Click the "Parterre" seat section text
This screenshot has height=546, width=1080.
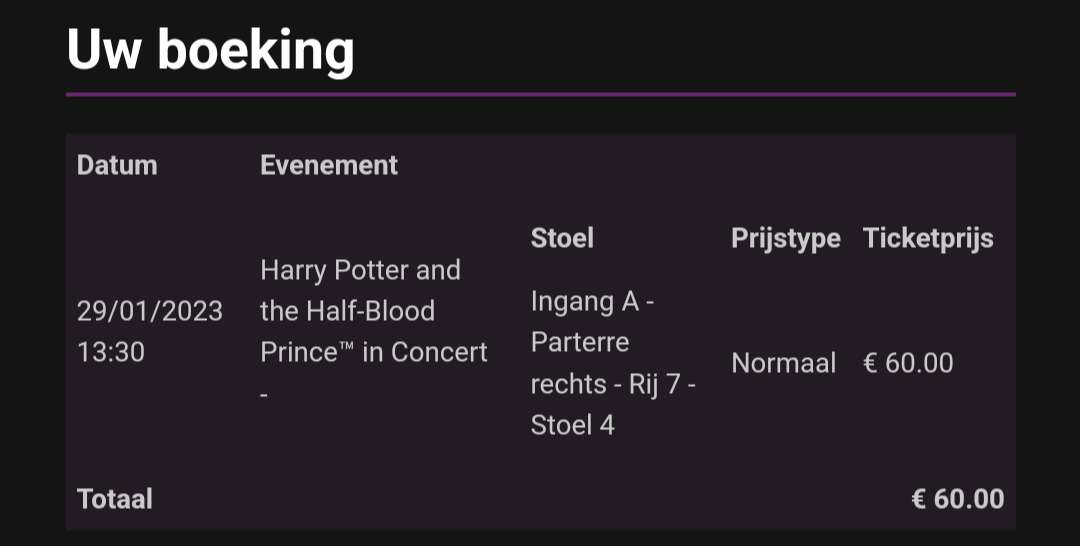(580, 342)
